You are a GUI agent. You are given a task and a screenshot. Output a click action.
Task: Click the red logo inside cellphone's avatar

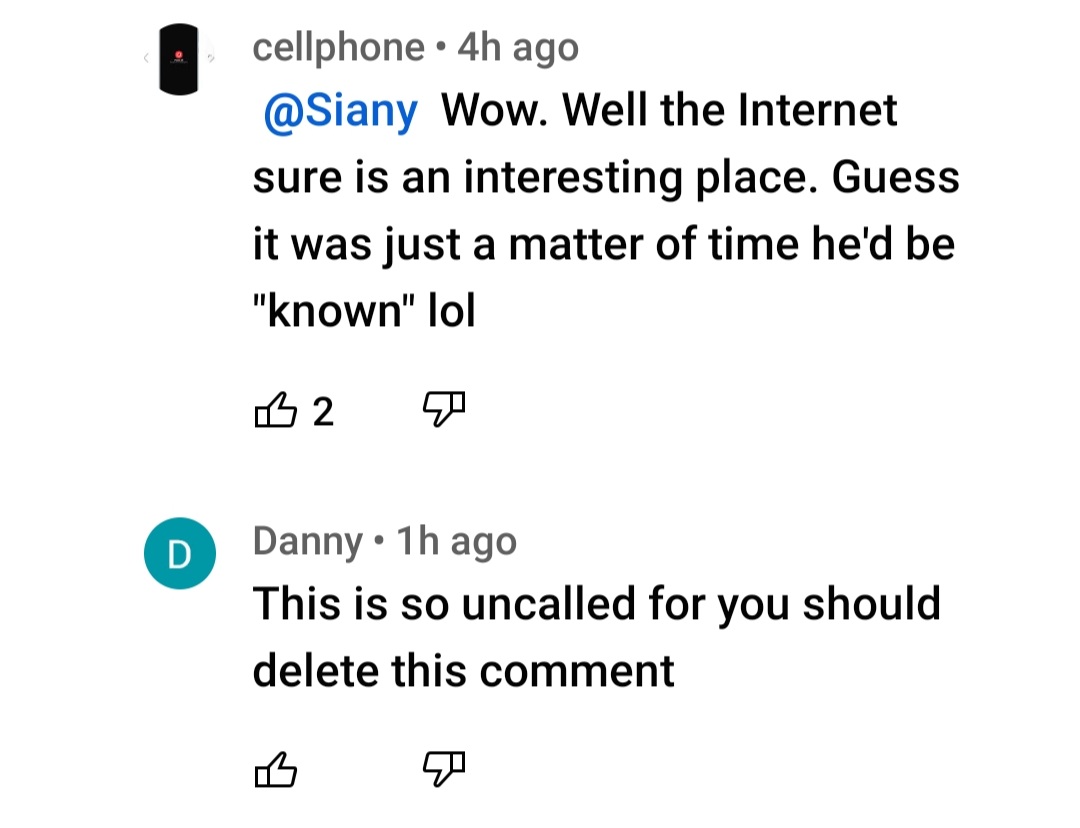pyautogui.click(x=179, y=54)
